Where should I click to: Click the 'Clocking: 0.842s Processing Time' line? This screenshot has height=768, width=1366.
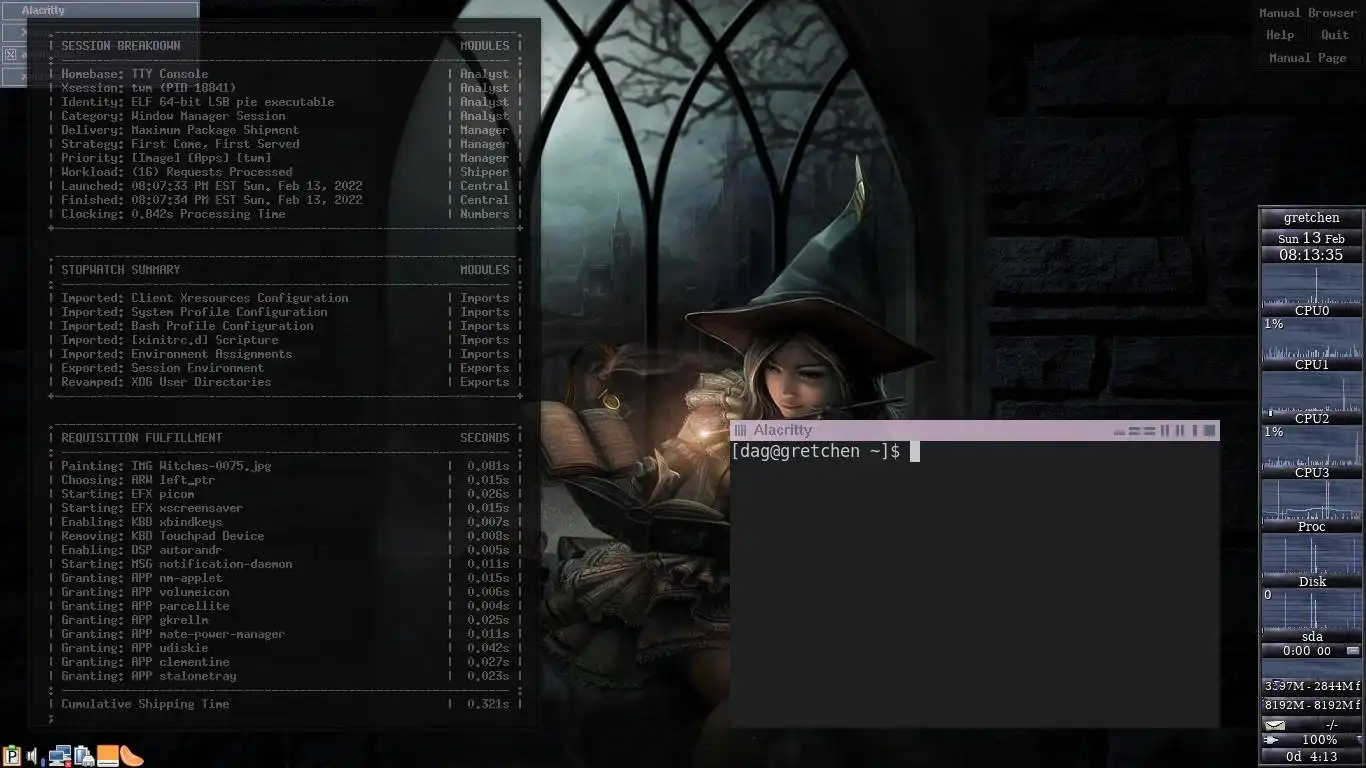pyautogui.click(x=173, y=214)
